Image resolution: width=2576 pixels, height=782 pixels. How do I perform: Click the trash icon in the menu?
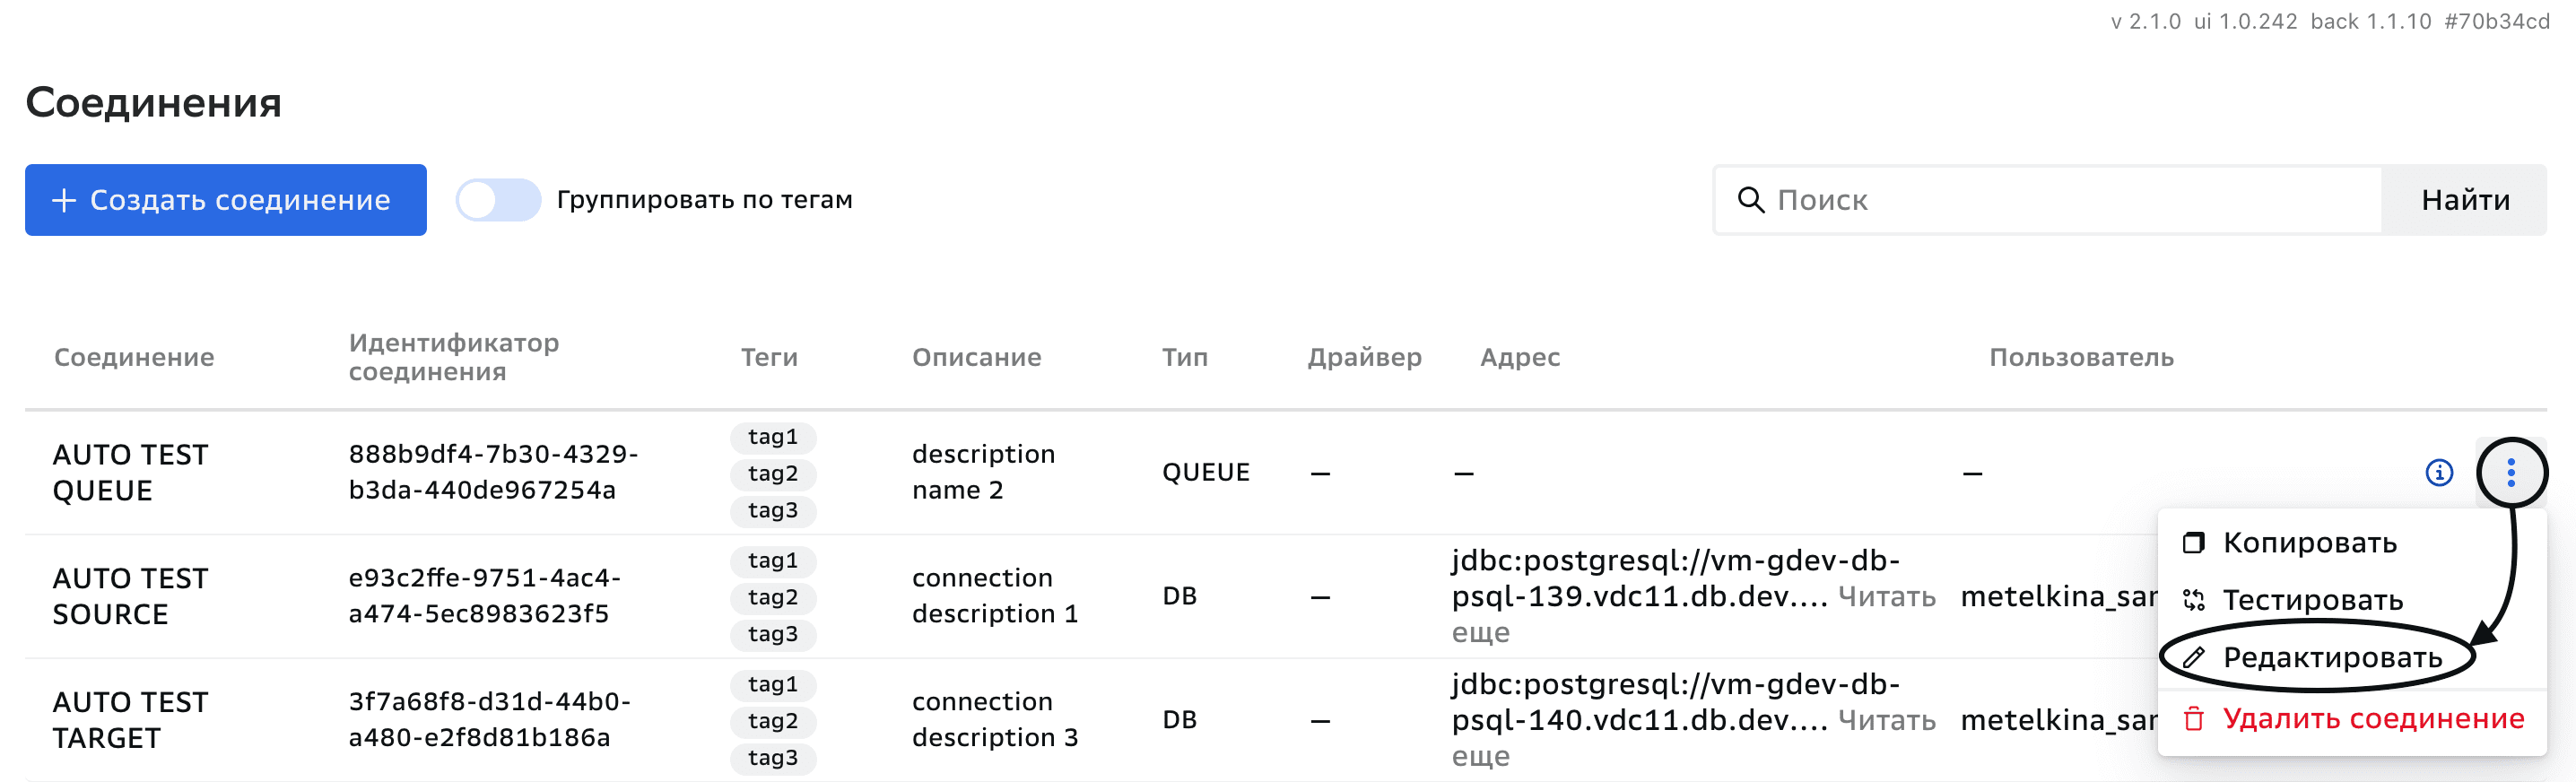pos(2193,719)
